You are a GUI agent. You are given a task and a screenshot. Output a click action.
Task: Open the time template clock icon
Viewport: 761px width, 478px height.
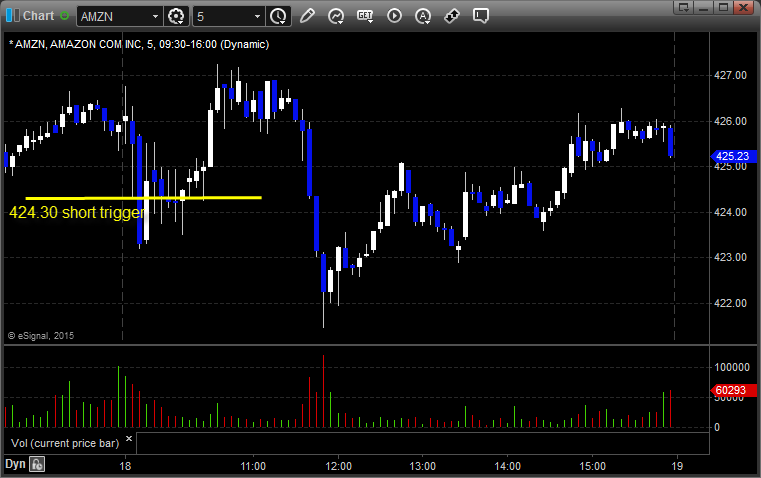pos(278,16)
